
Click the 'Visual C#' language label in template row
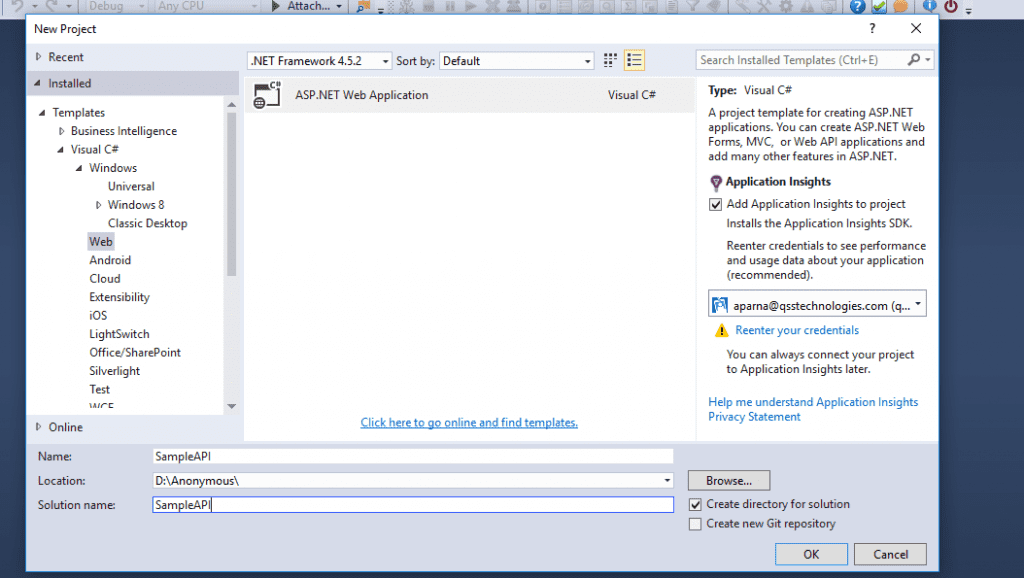pyautogui.click(x=632, y=95)
